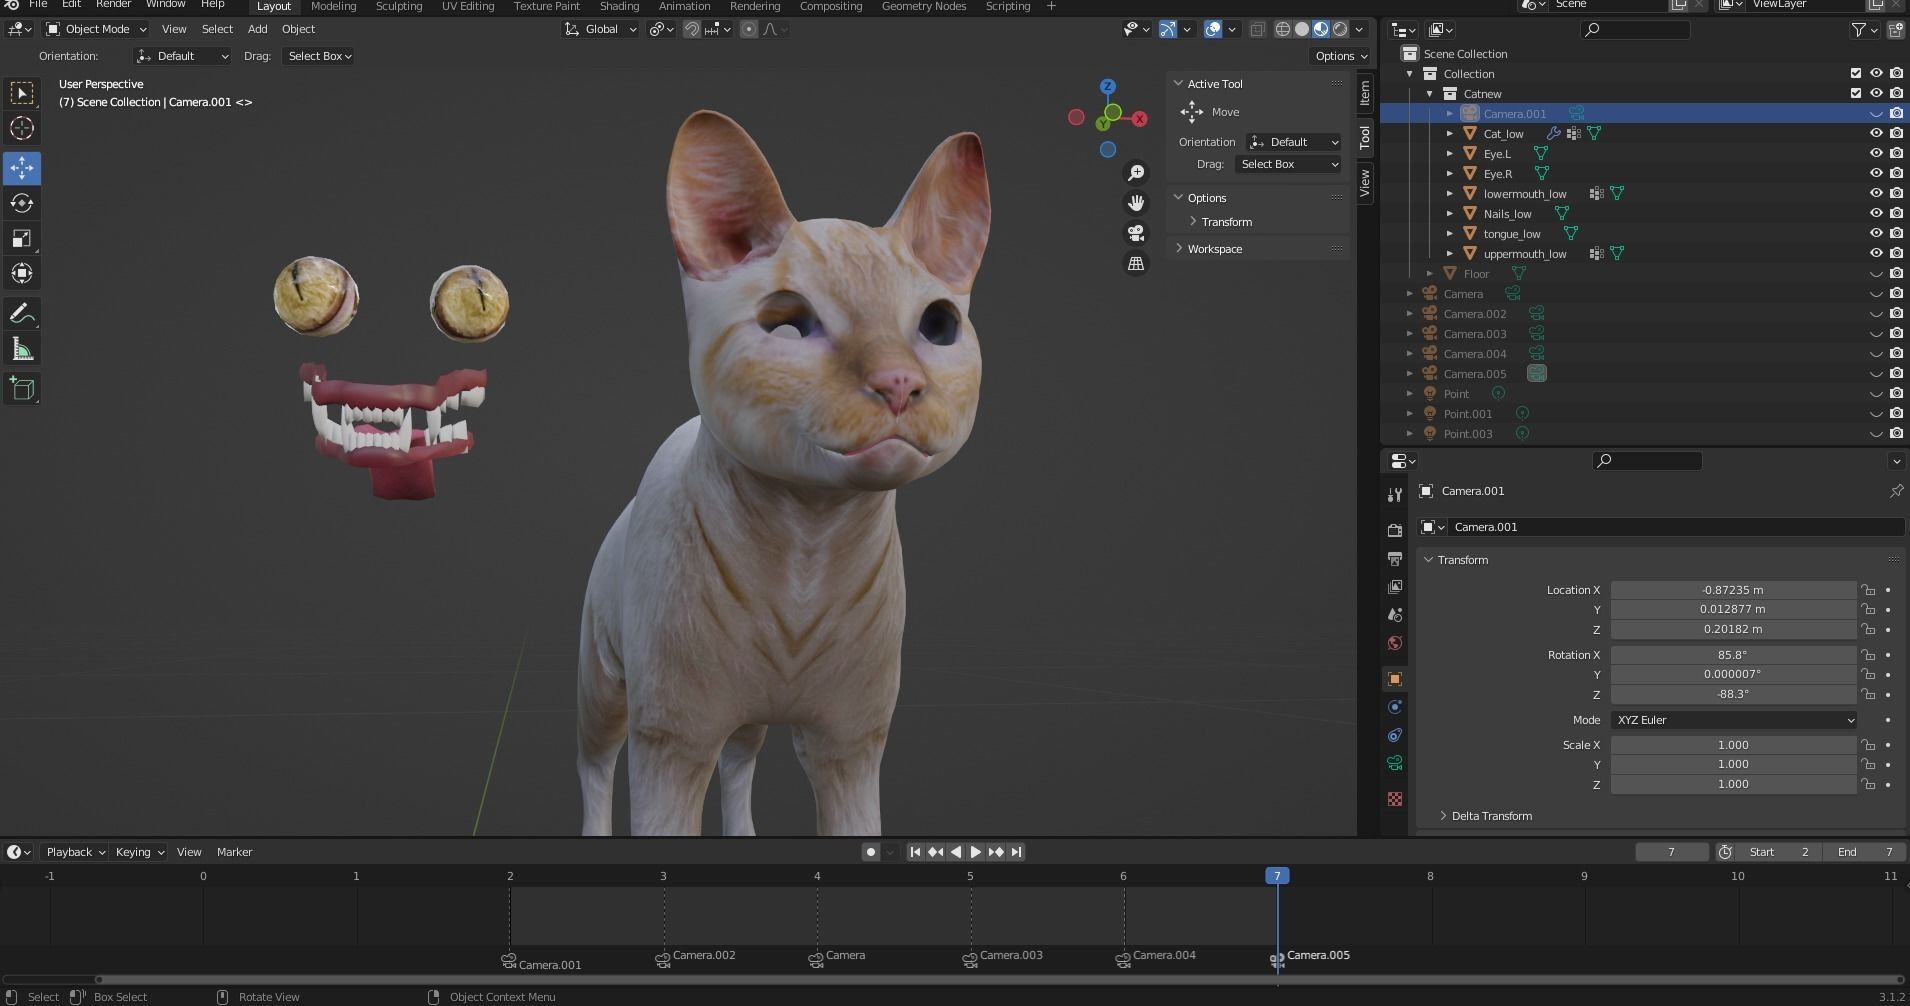Select the Move tool in toolbar

pos(22,168)
